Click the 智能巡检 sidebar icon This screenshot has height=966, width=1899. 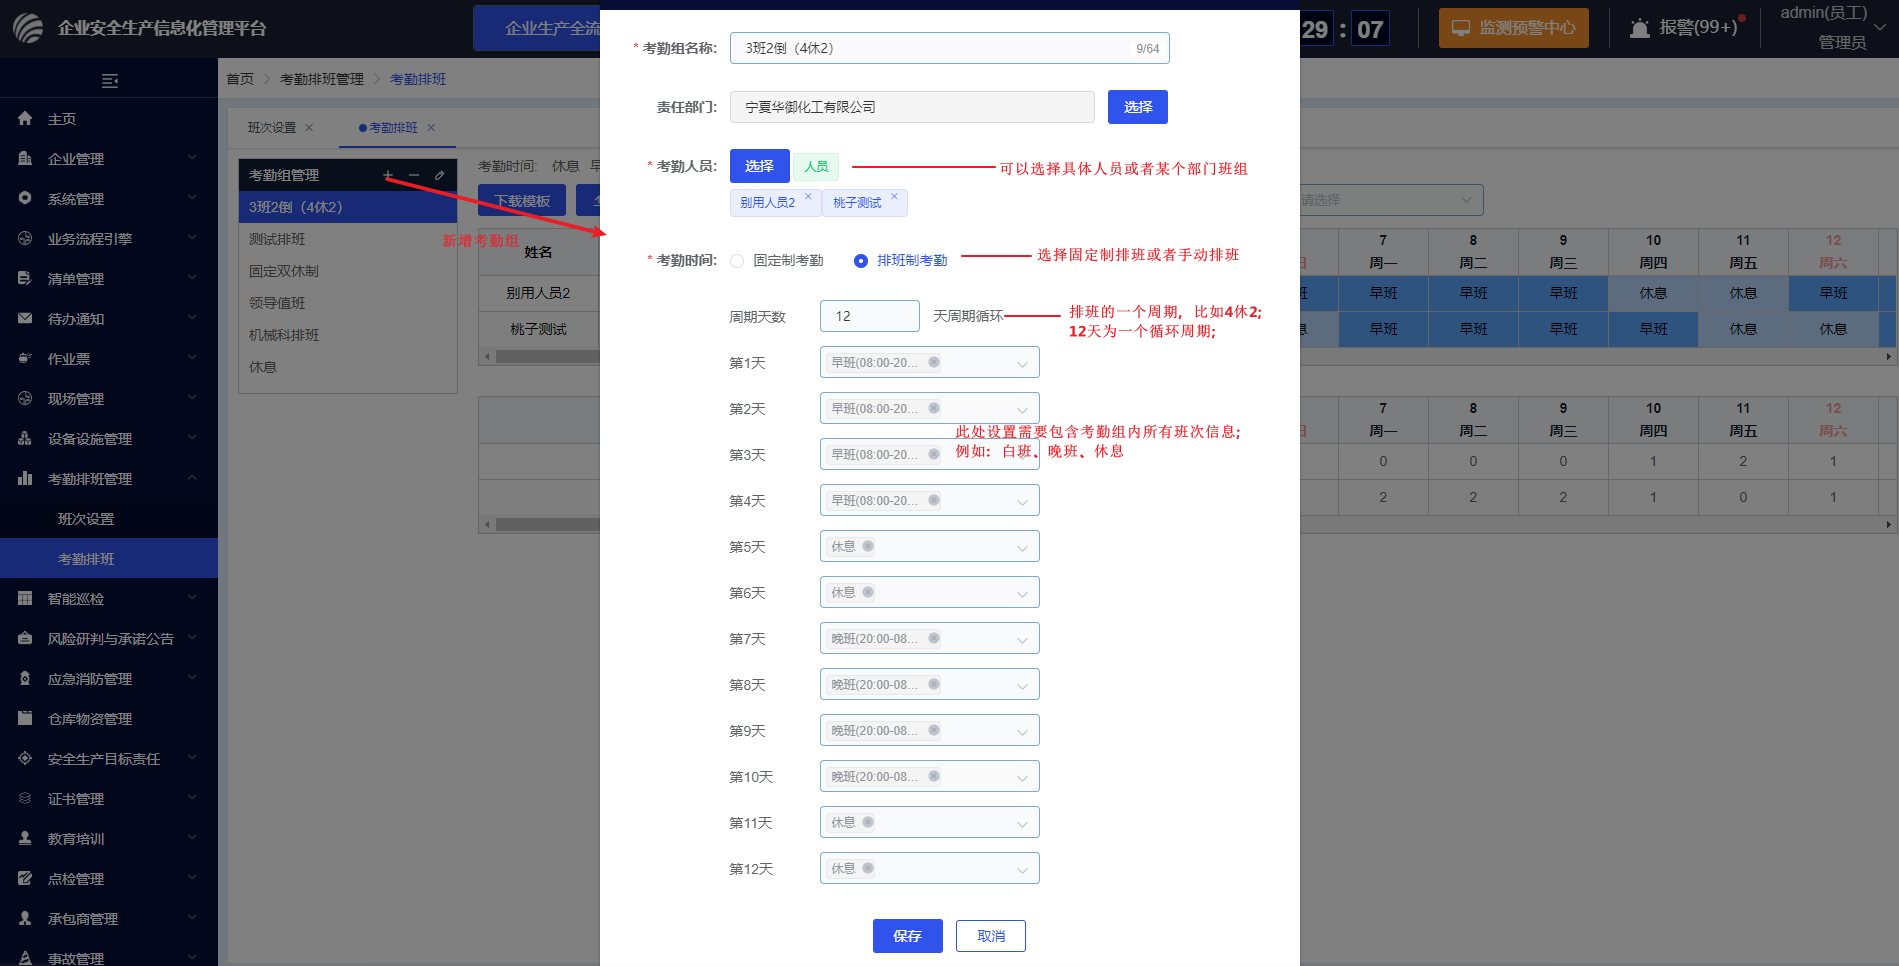[25, 598]
